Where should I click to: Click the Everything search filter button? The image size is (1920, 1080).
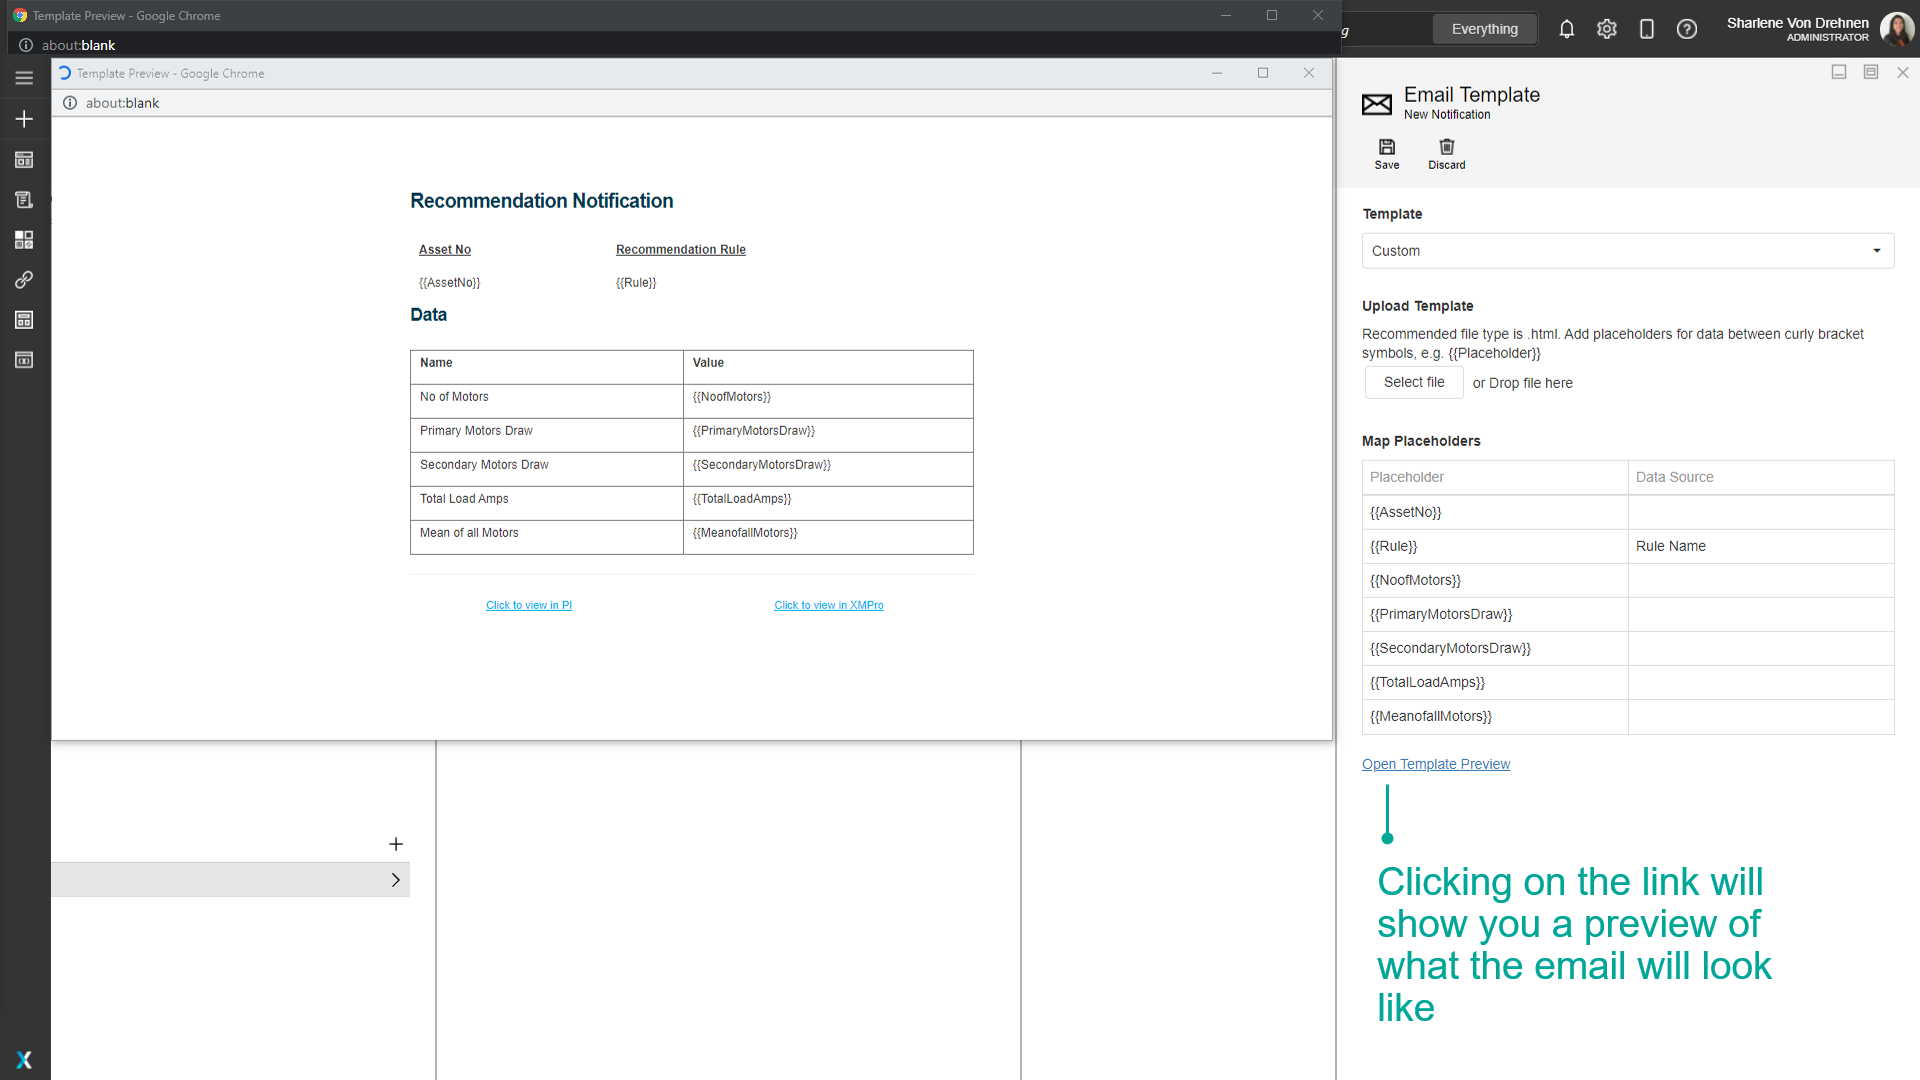(x=1484, y=30)
